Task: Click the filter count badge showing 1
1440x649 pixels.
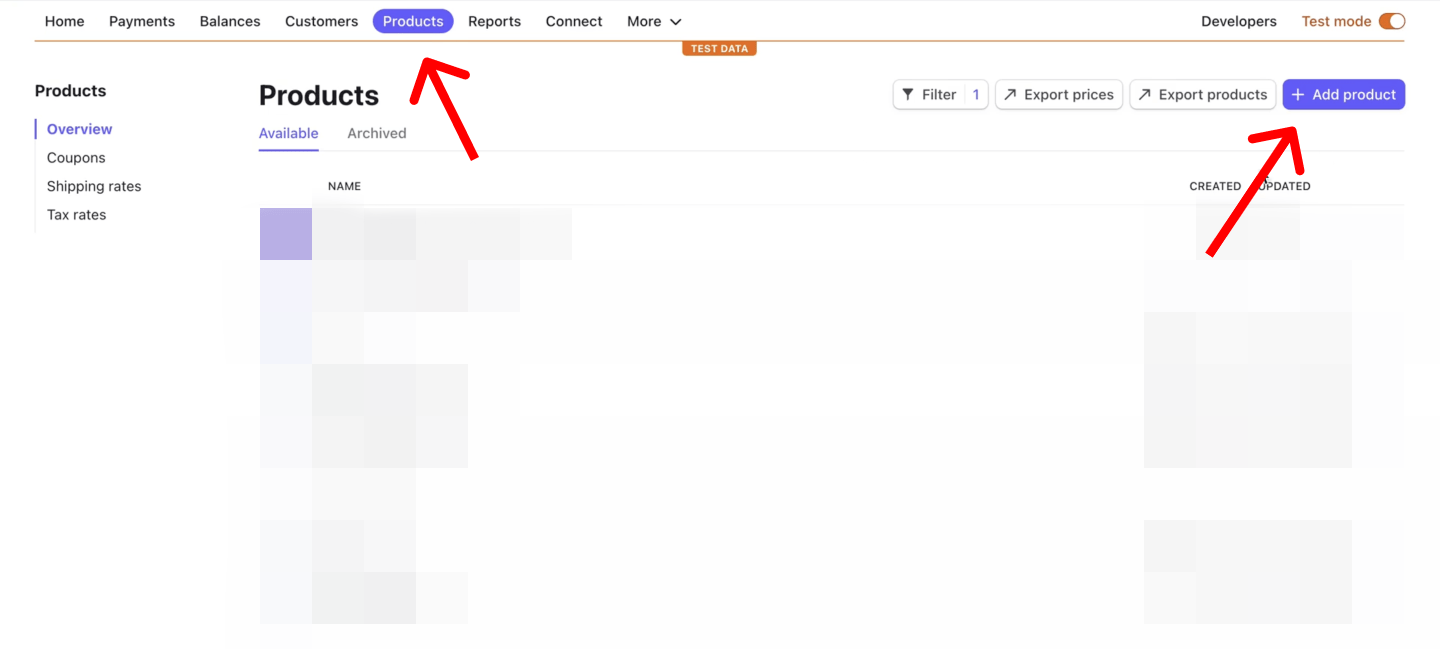Action: pos(975,93)
